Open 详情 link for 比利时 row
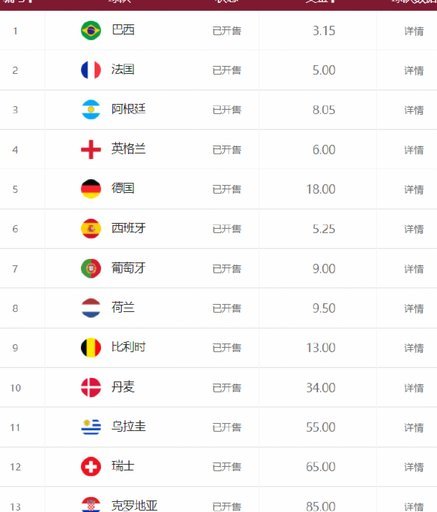The image size is (437, 512). (x=414, y=348)
